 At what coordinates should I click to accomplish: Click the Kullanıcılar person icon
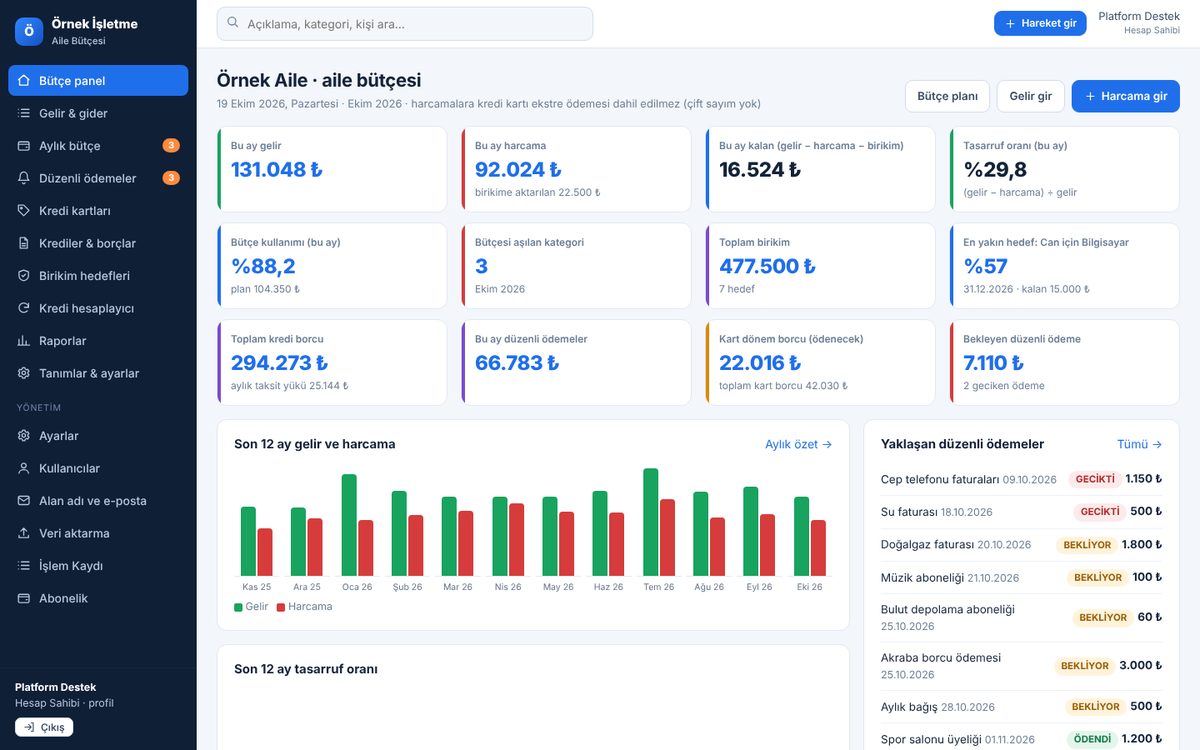pos(24,468)
